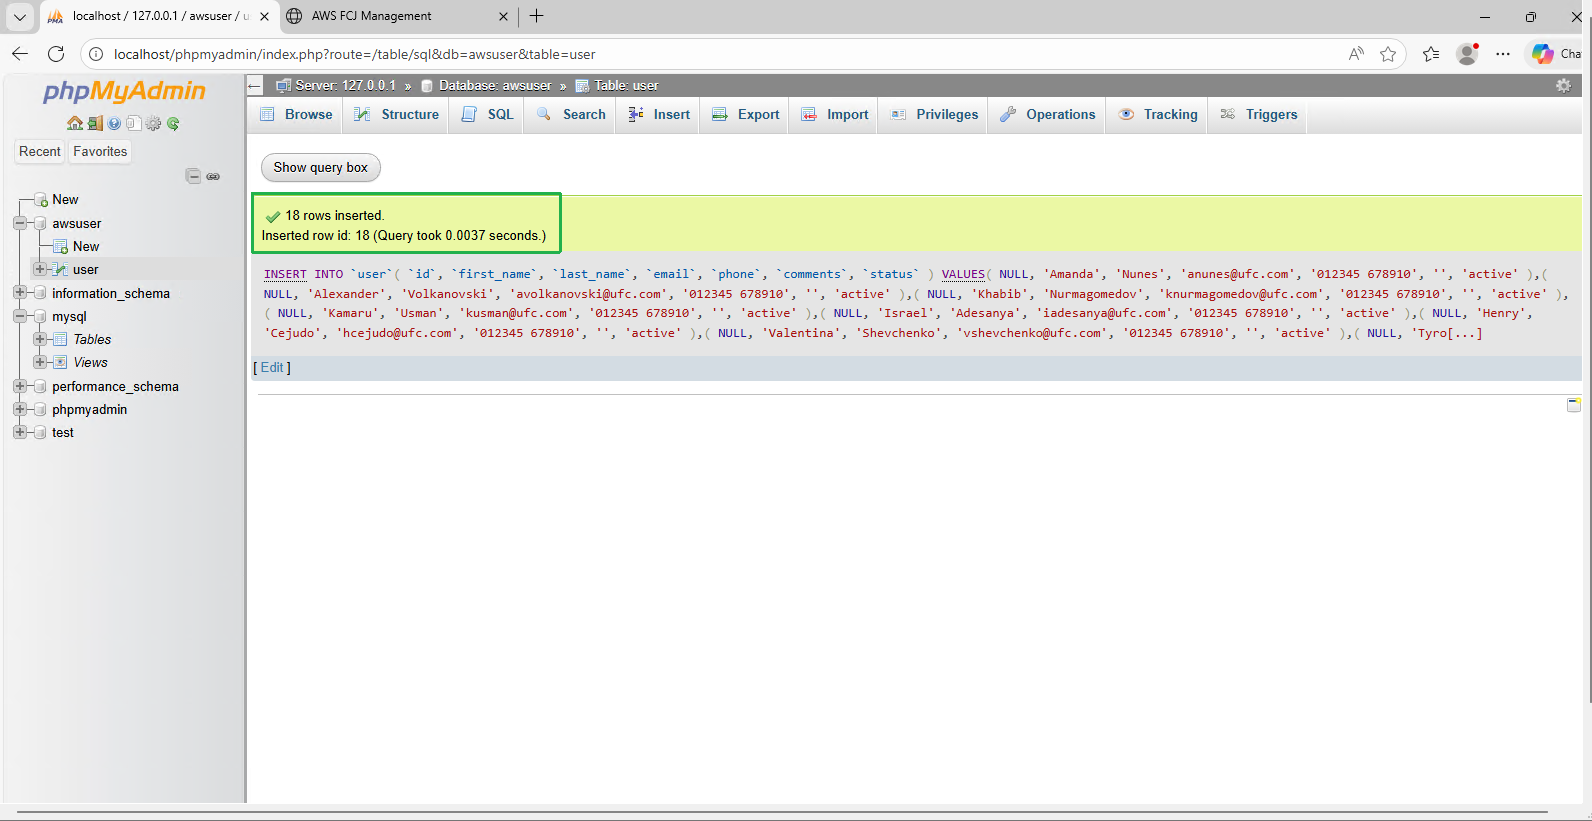Click the link-with-main-panel chain icon

coord(213,177)
